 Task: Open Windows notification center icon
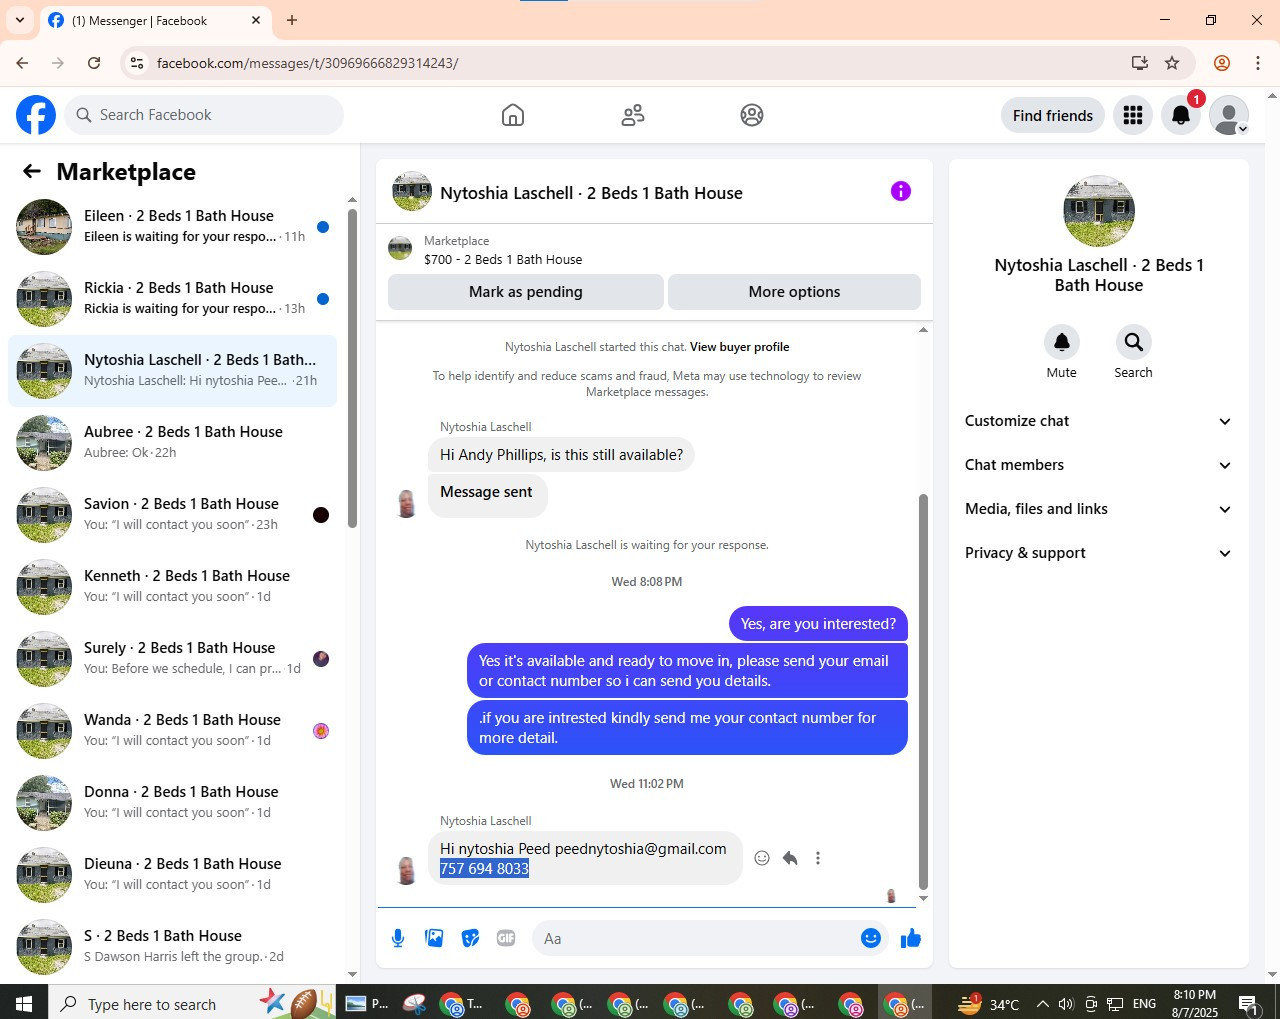click(1248, 1004)
